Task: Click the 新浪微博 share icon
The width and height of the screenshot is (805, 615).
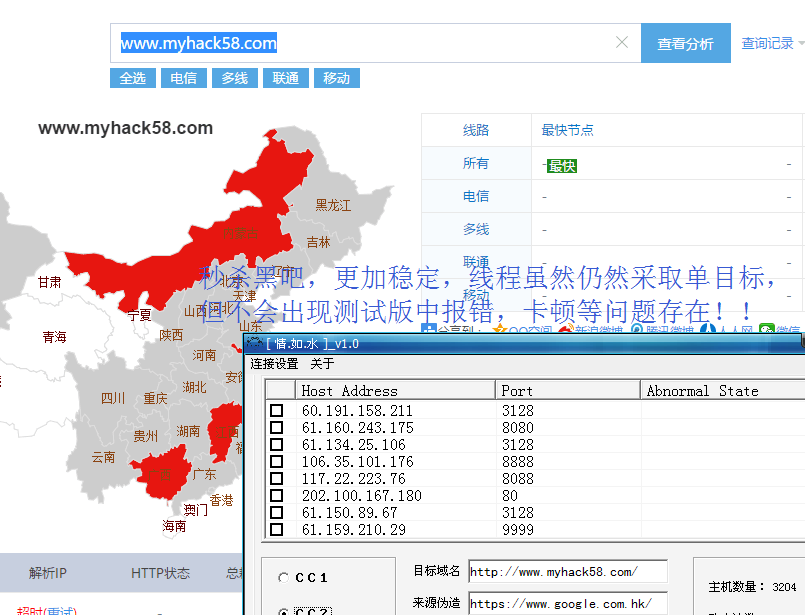Action: [566, 329]
